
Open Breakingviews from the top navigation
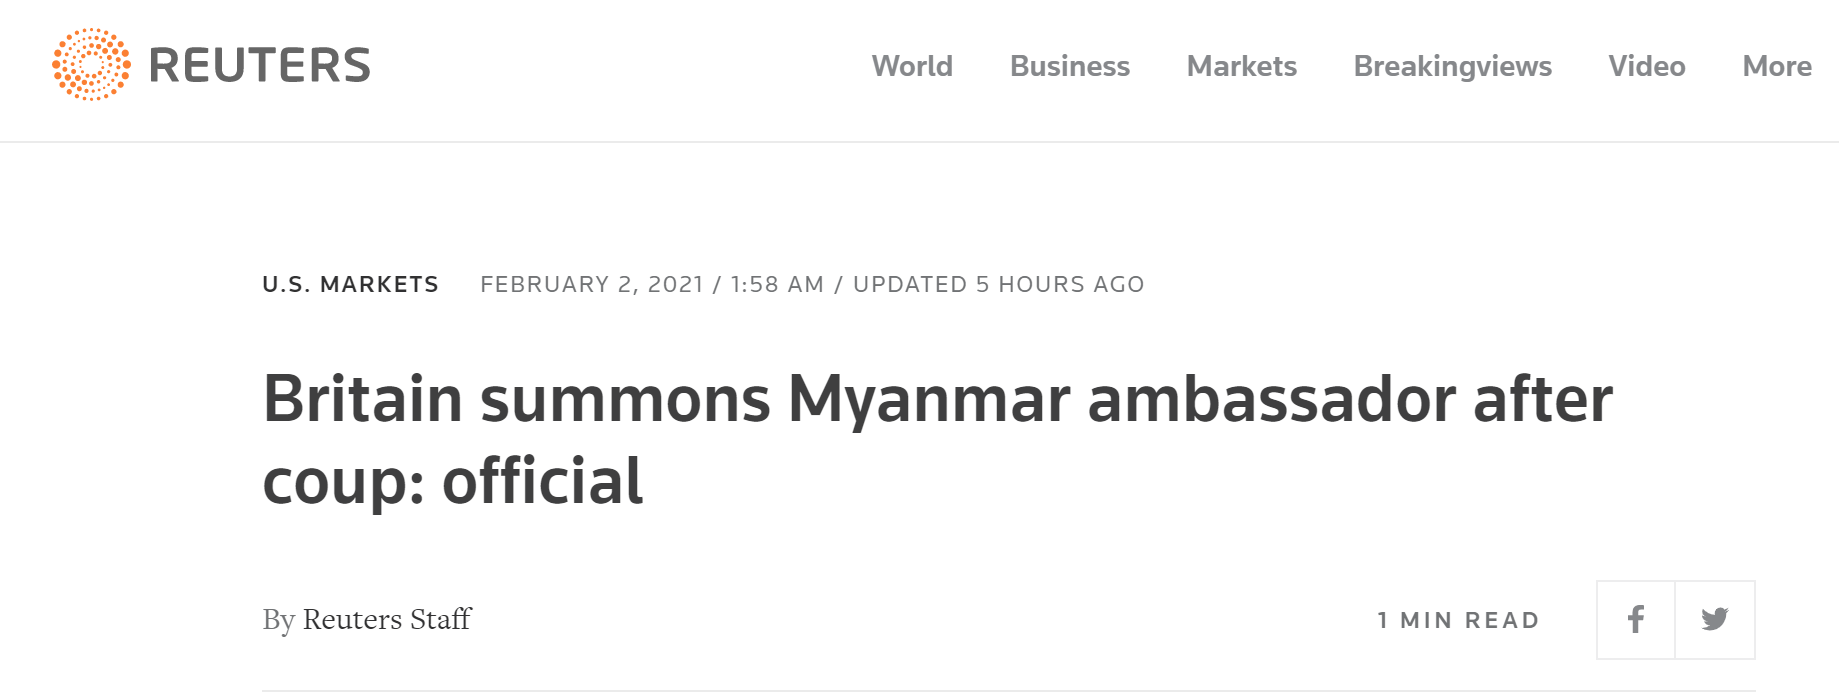(x=1452, y=66)
